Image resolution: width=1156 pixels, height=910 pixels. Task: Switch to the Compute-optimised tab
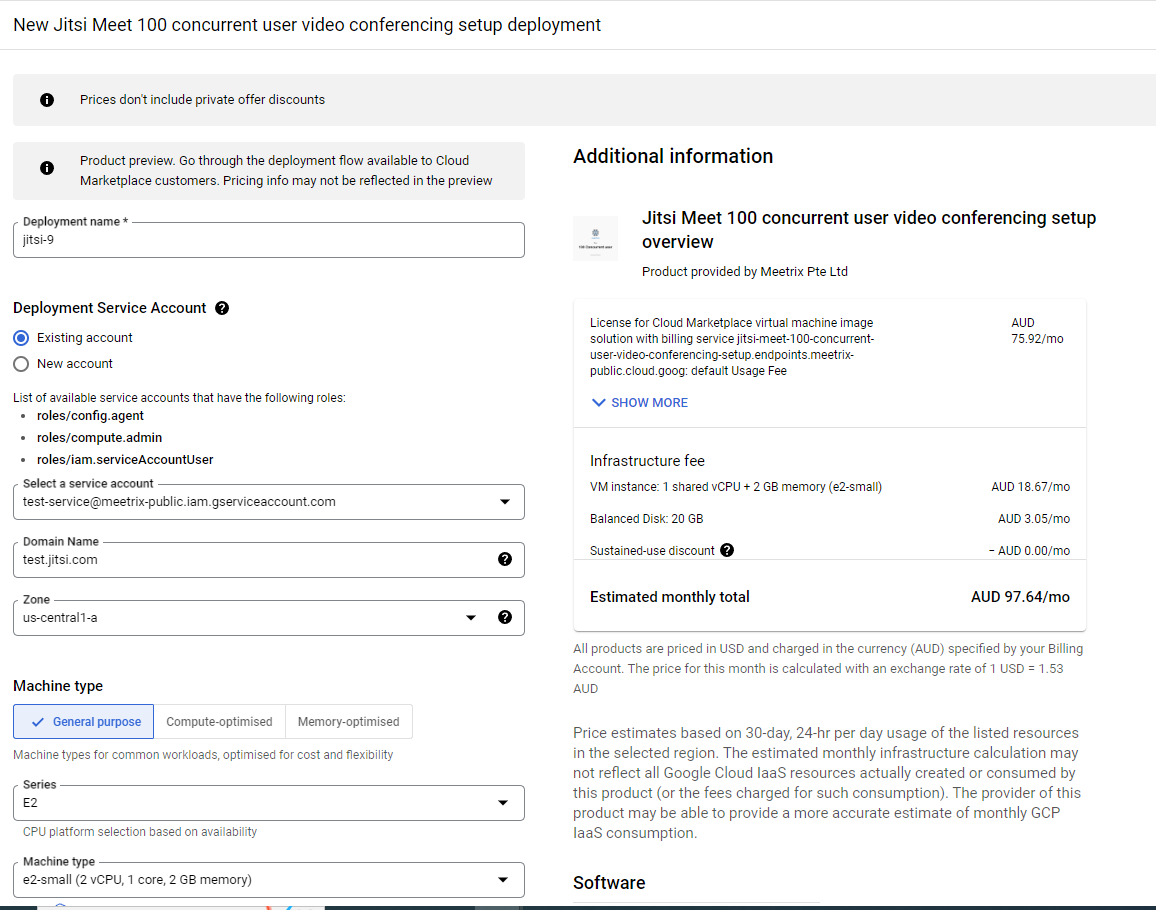point(219,721)
